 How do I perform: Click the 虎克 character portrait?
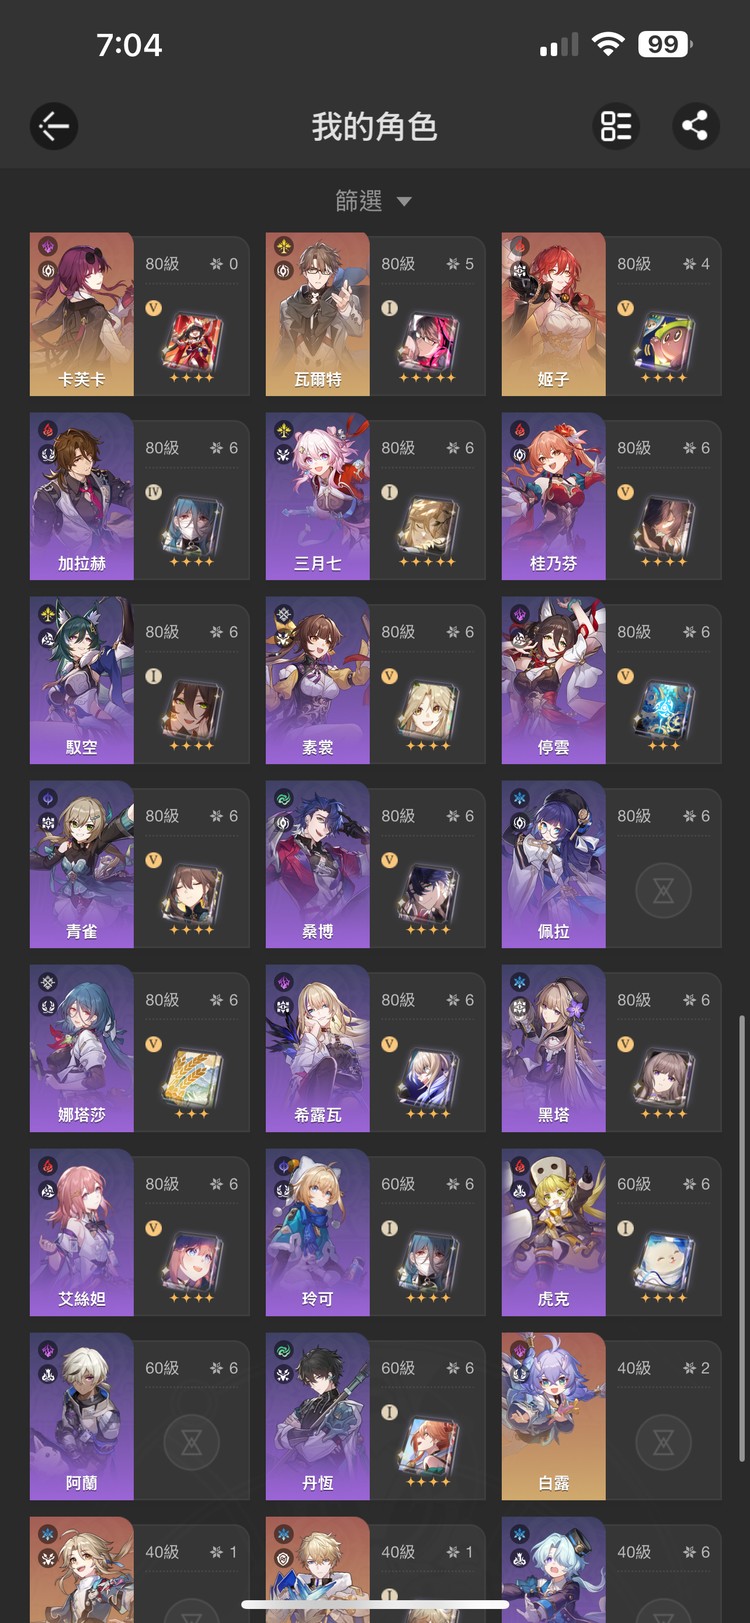[554, 1234]
